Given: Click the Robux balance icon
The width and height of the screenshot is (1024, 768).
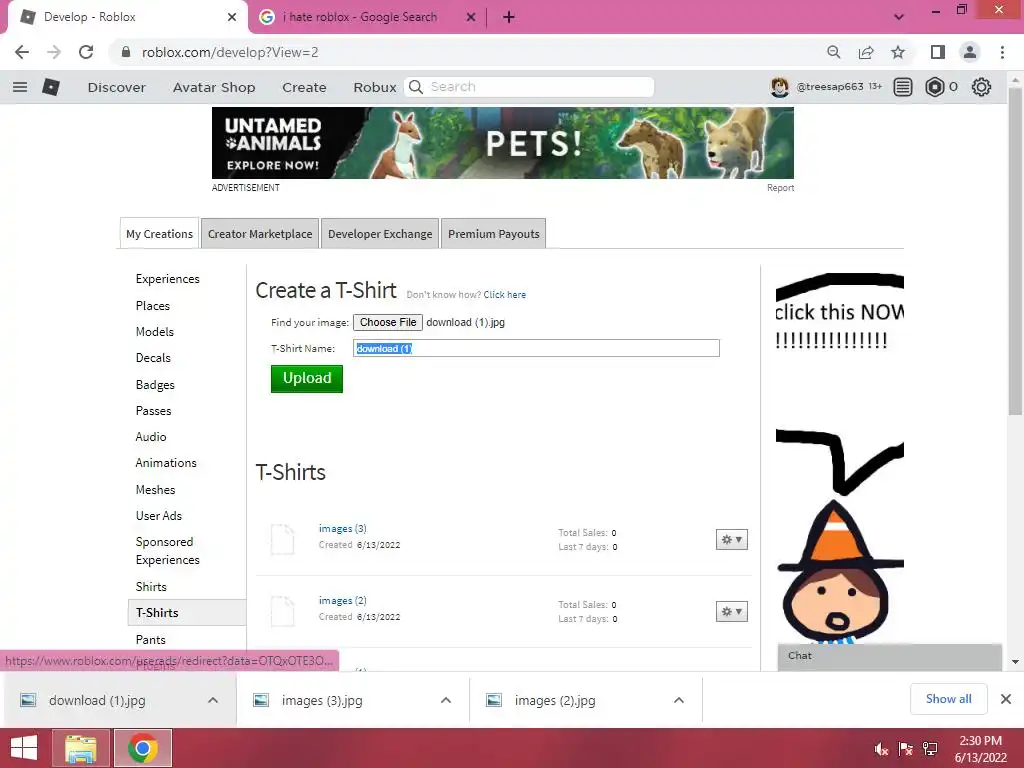Looking at the screenshot, I should coord(935,87).
